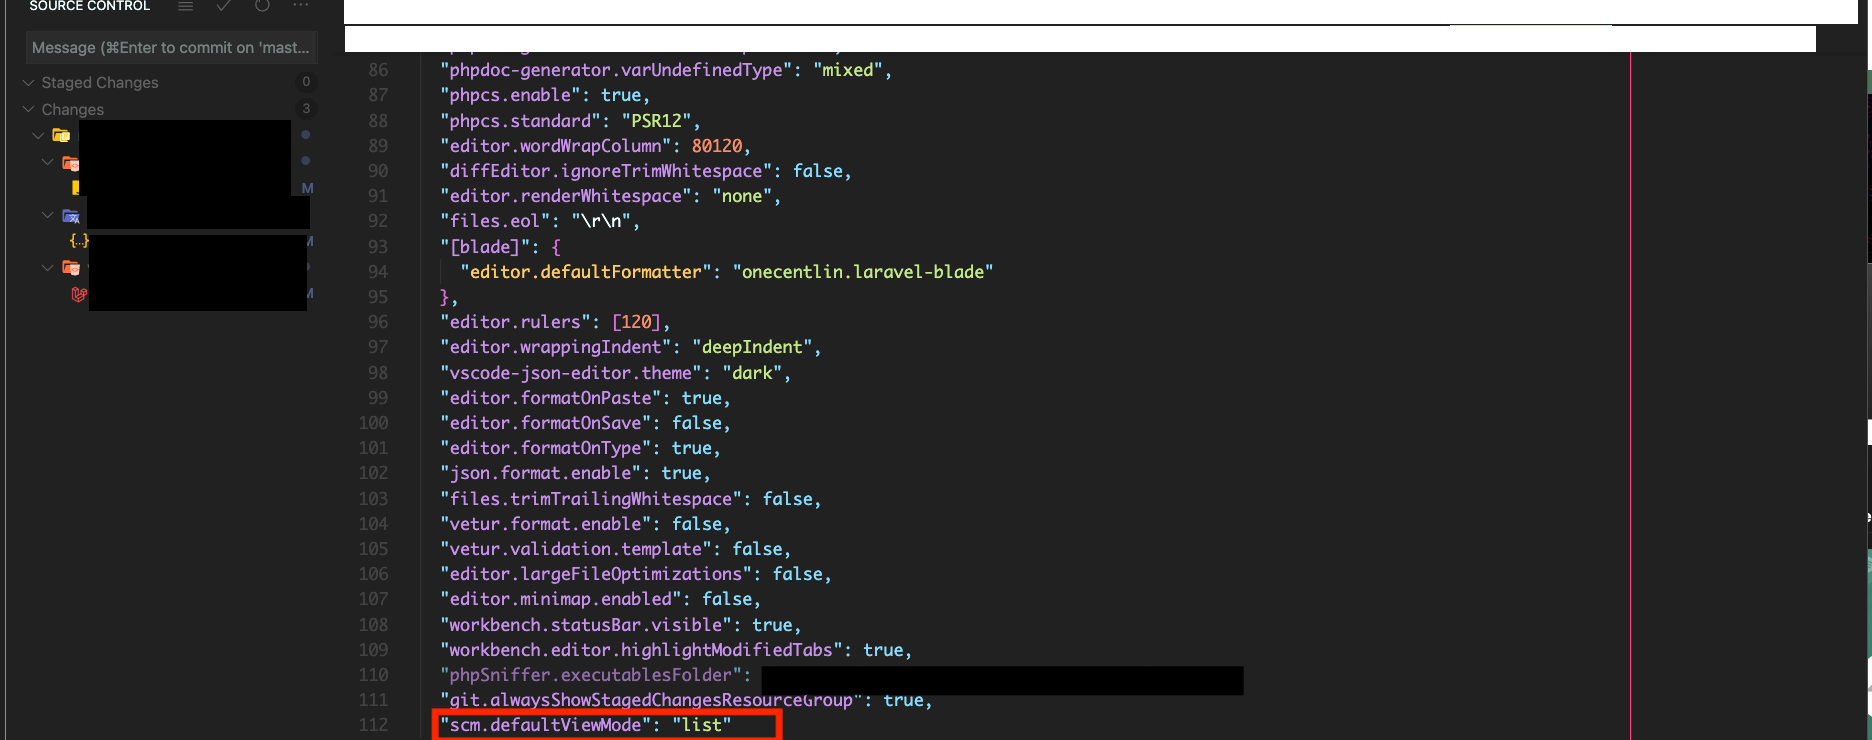Toggle the Source Control view mode (list icon)

coord(185,6)
